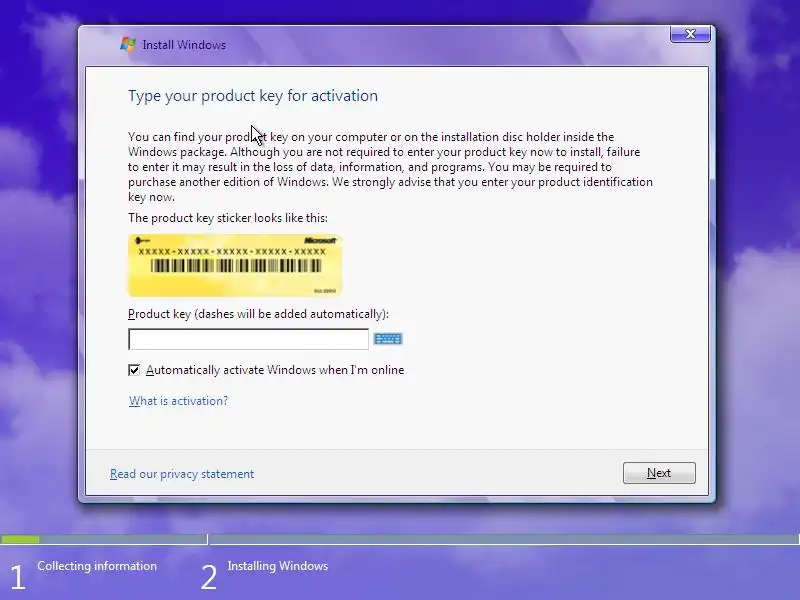Open the What is activation? link

click(x=179, y=401)
